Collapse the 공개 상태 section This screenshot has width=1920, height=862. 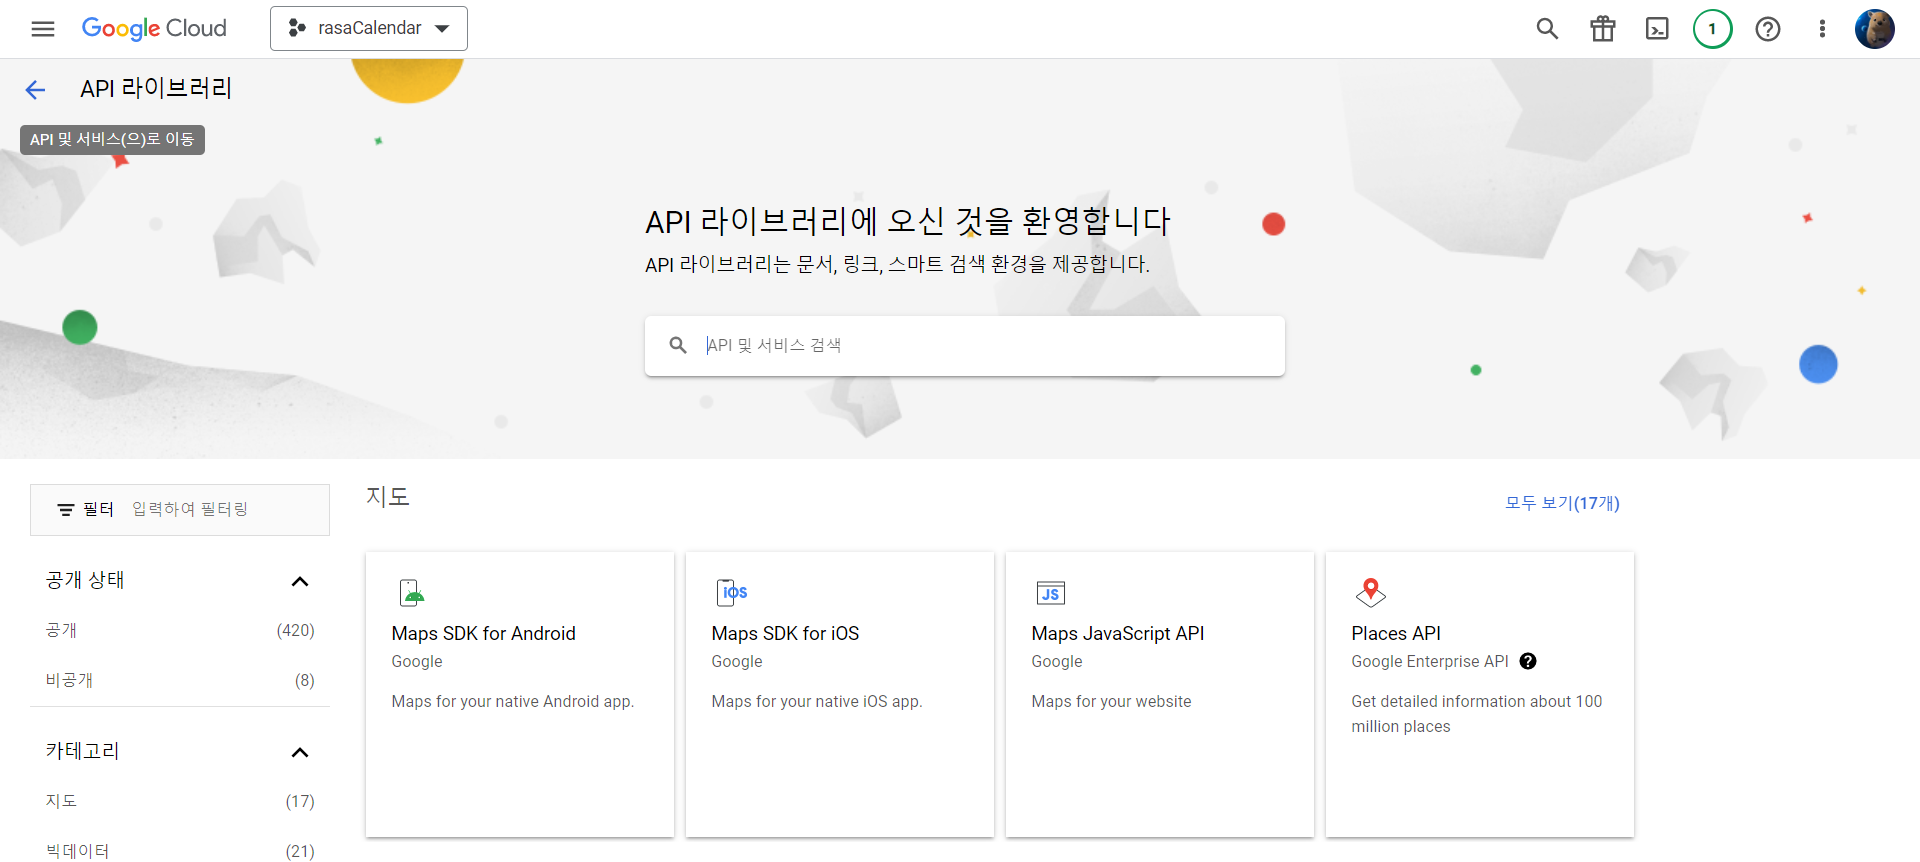299,581
